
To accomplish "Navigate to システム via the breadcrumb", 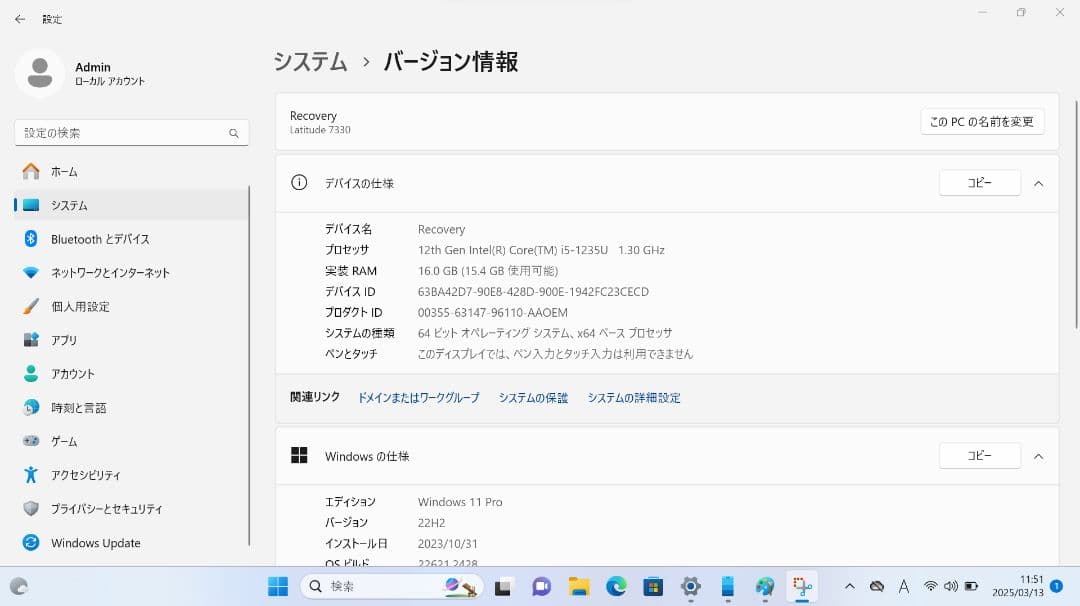I will click(x=309, y=61).
